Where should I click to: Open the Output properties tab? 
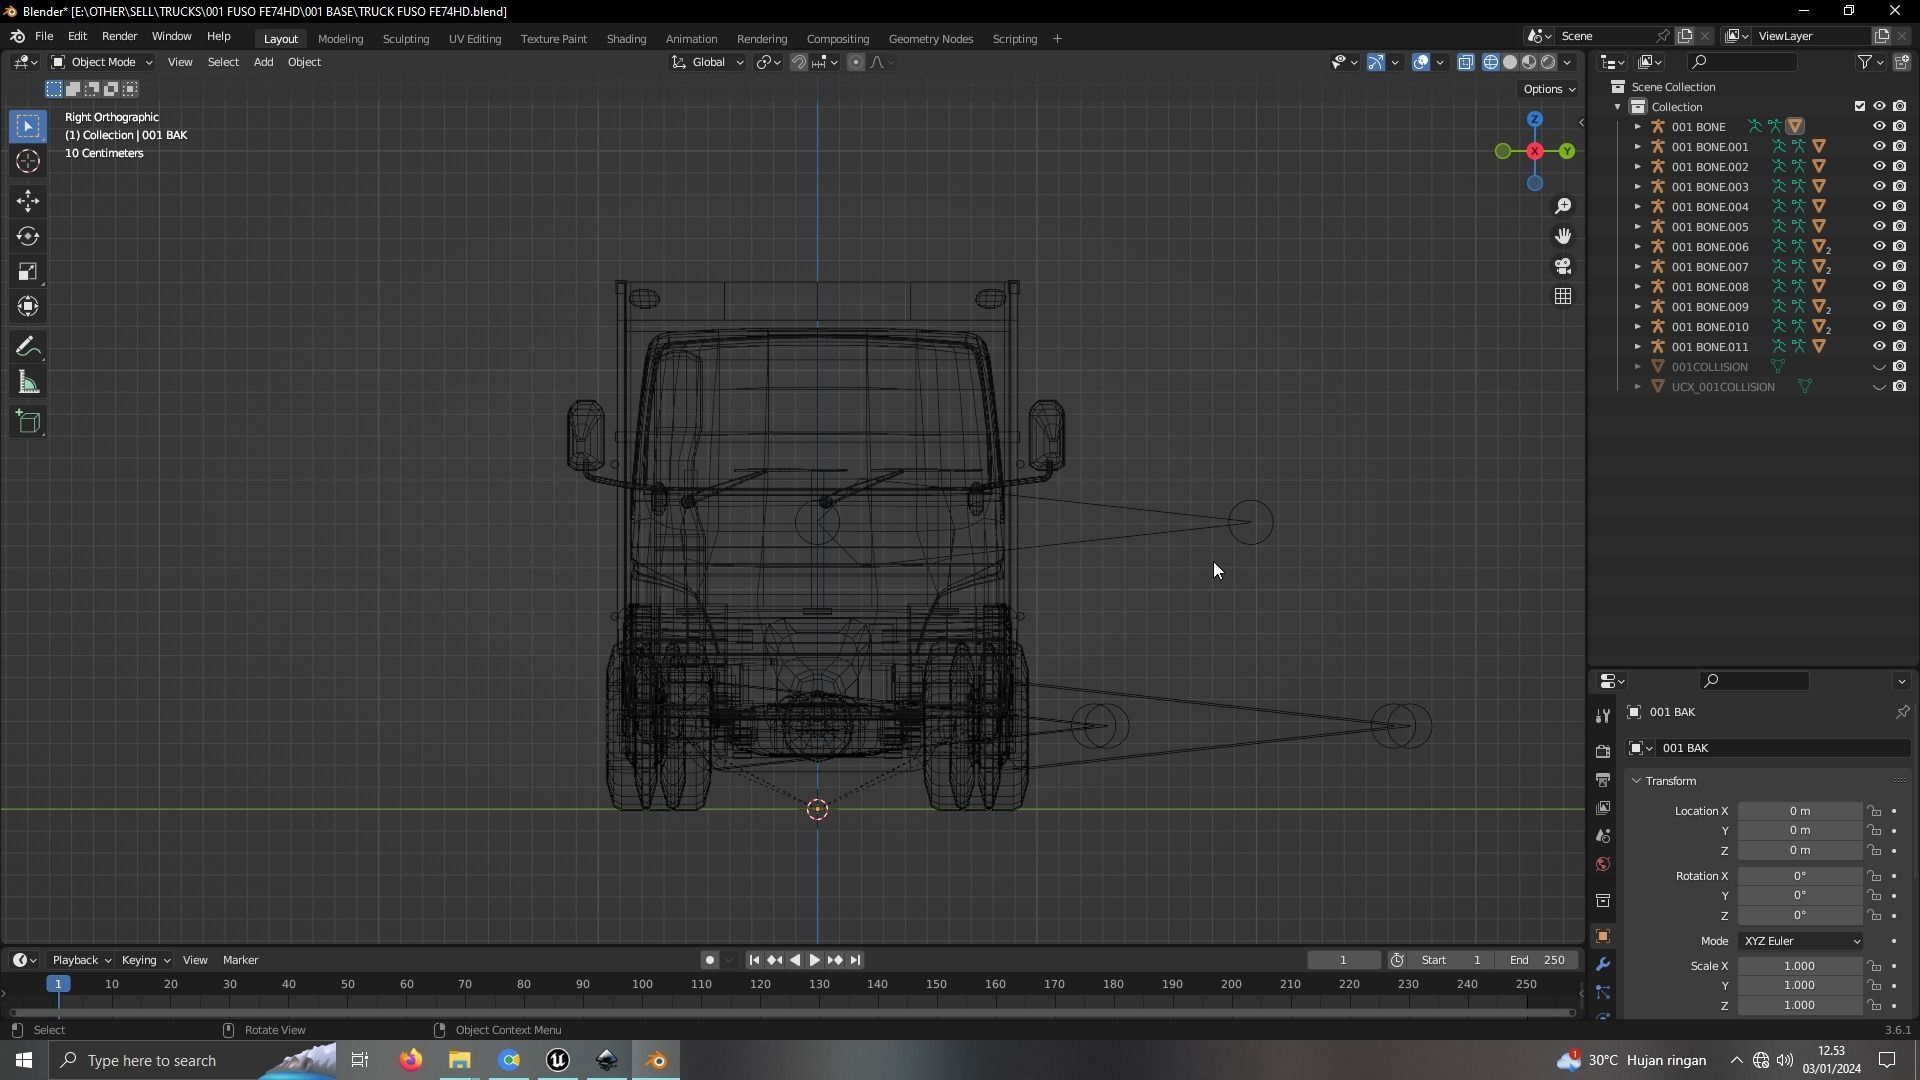pos(1603,779)
